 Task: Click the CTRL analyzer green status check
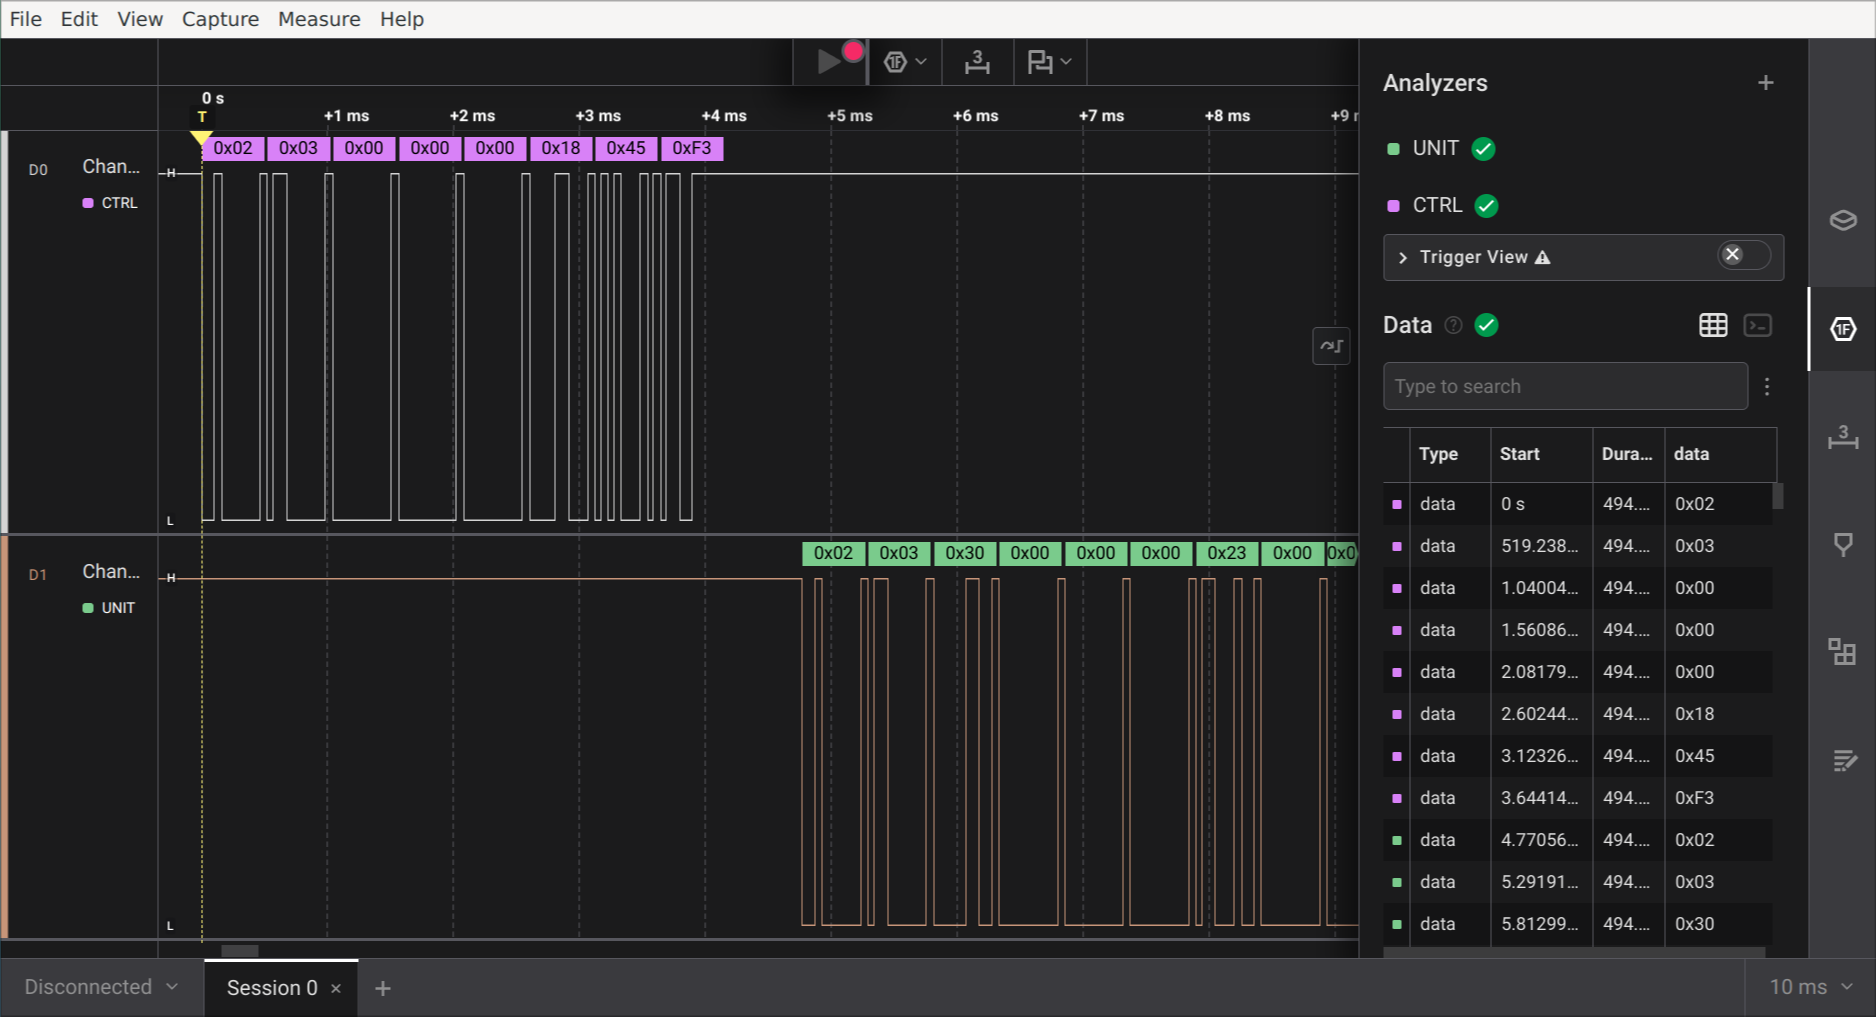tap(1486, 206)
